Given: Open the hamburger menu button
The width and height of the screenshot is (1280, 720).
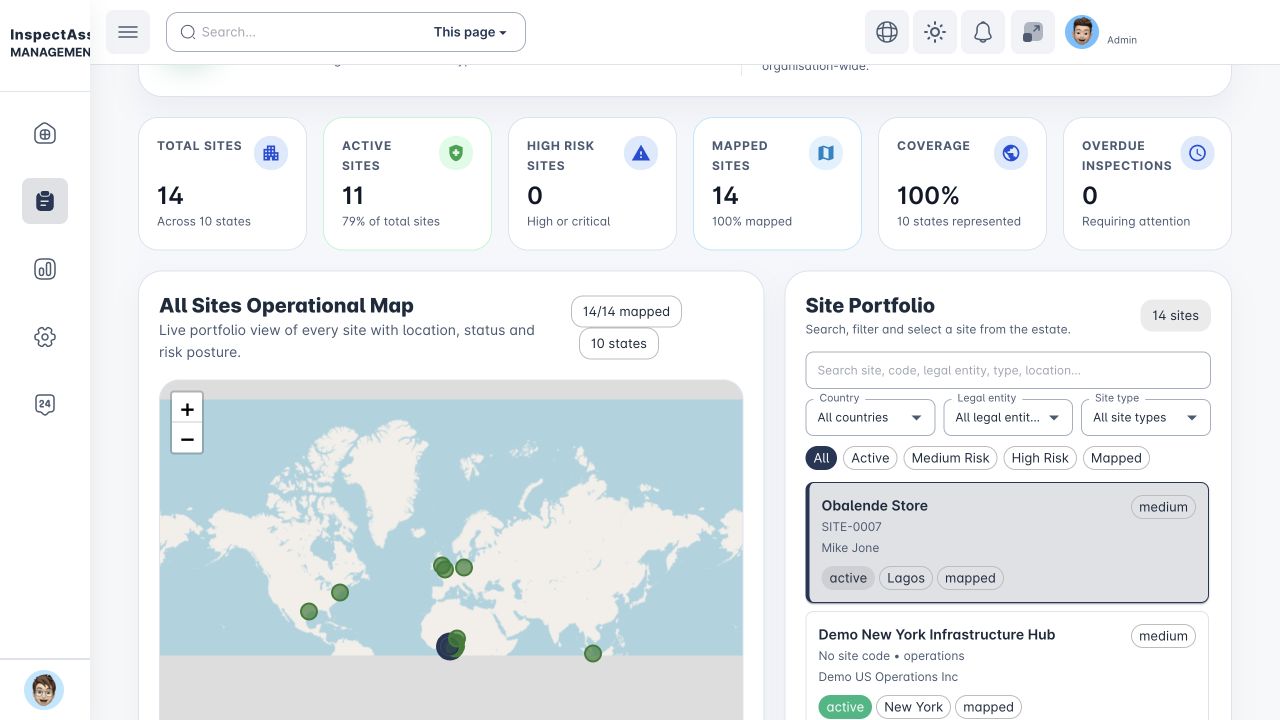Looking at the screenshot, I should pyautogui.click(x=127, y=32).
